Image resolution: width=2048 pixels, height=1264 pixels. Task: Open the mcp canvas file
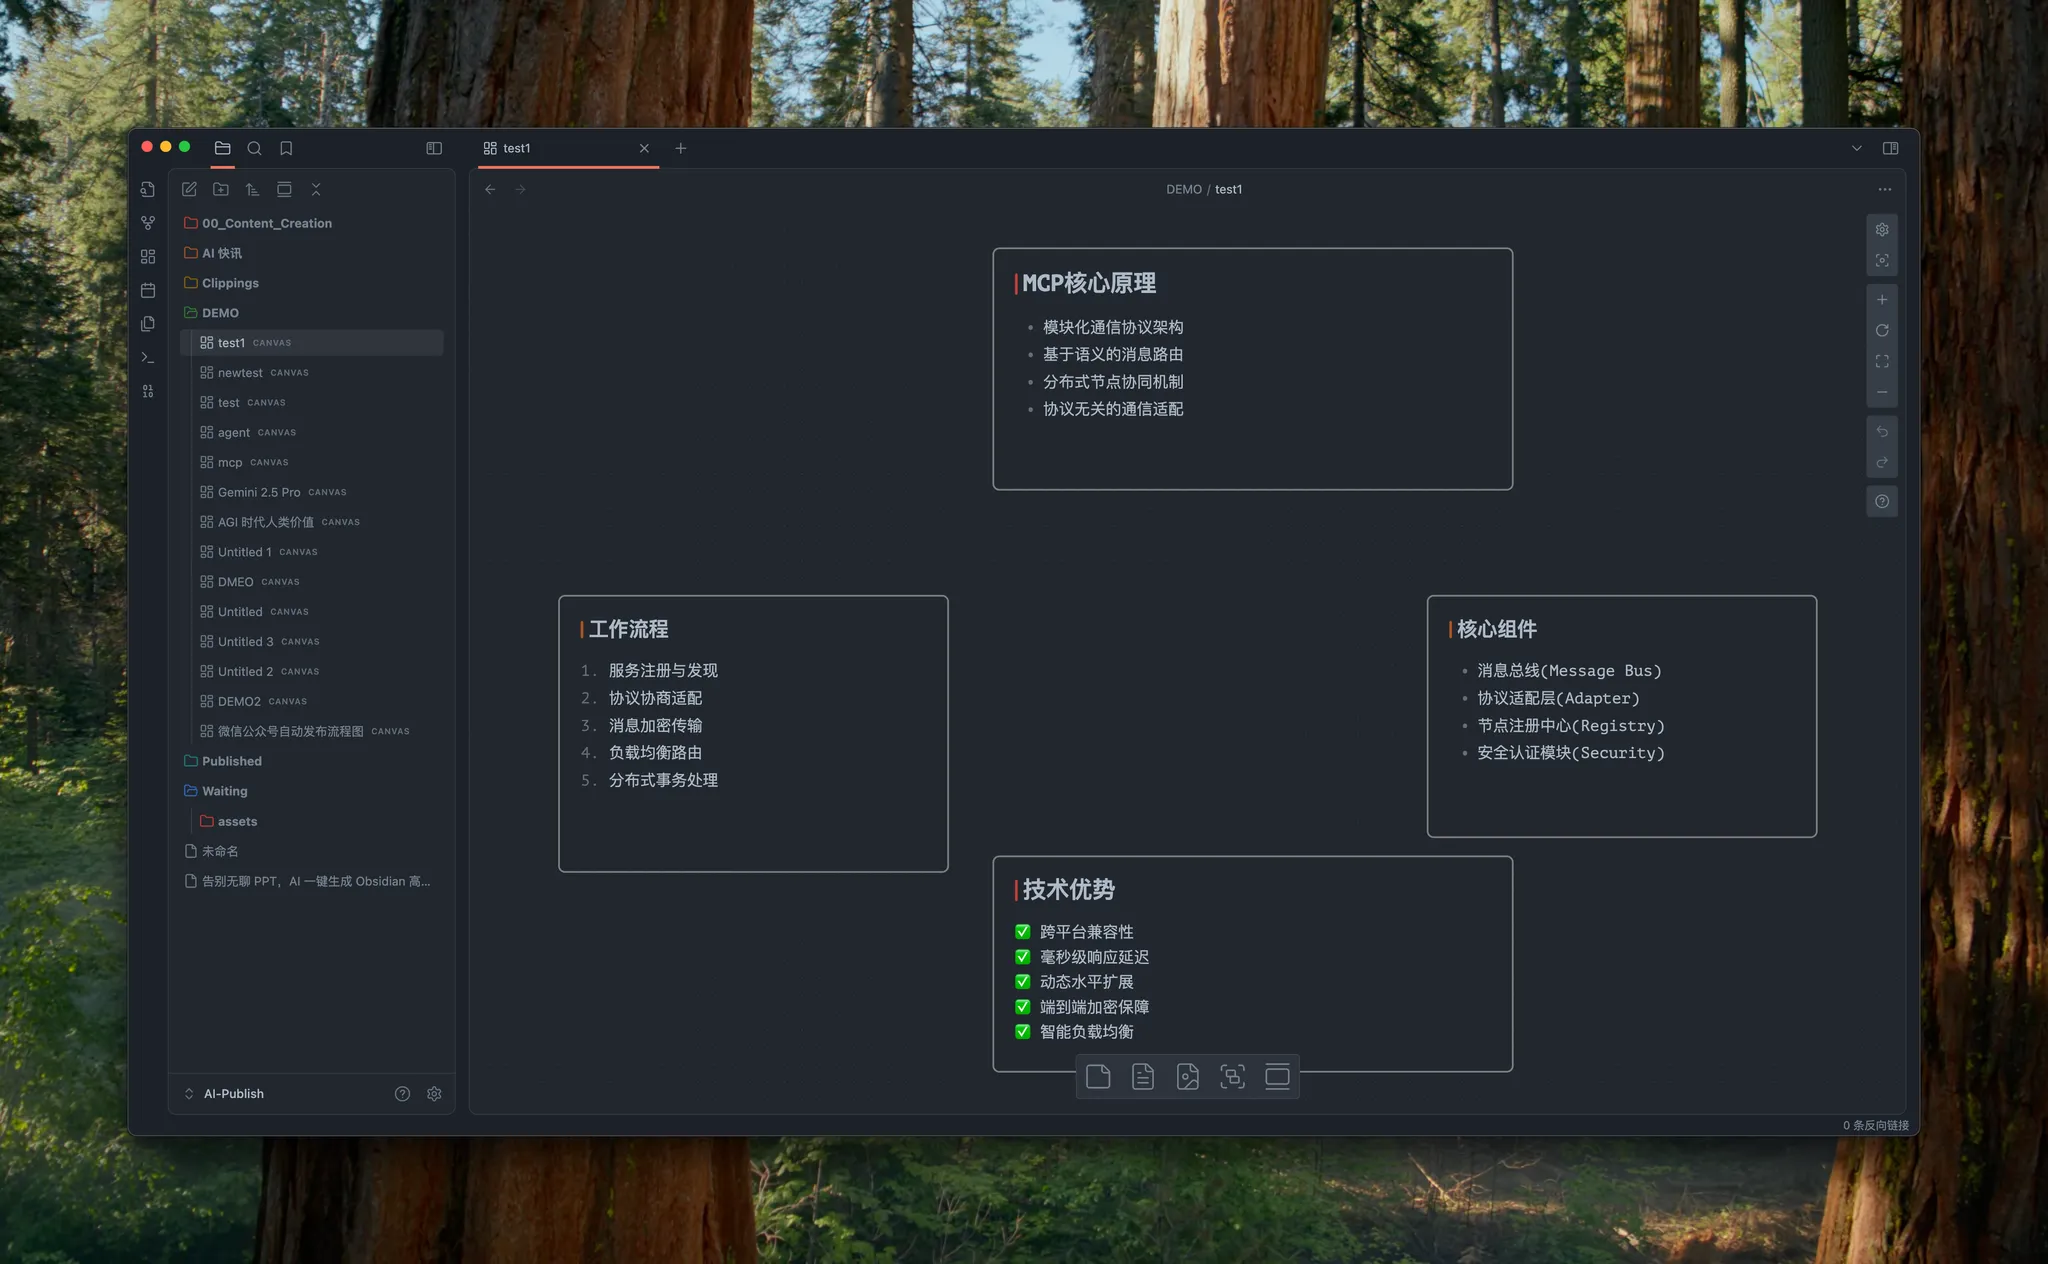230,462
